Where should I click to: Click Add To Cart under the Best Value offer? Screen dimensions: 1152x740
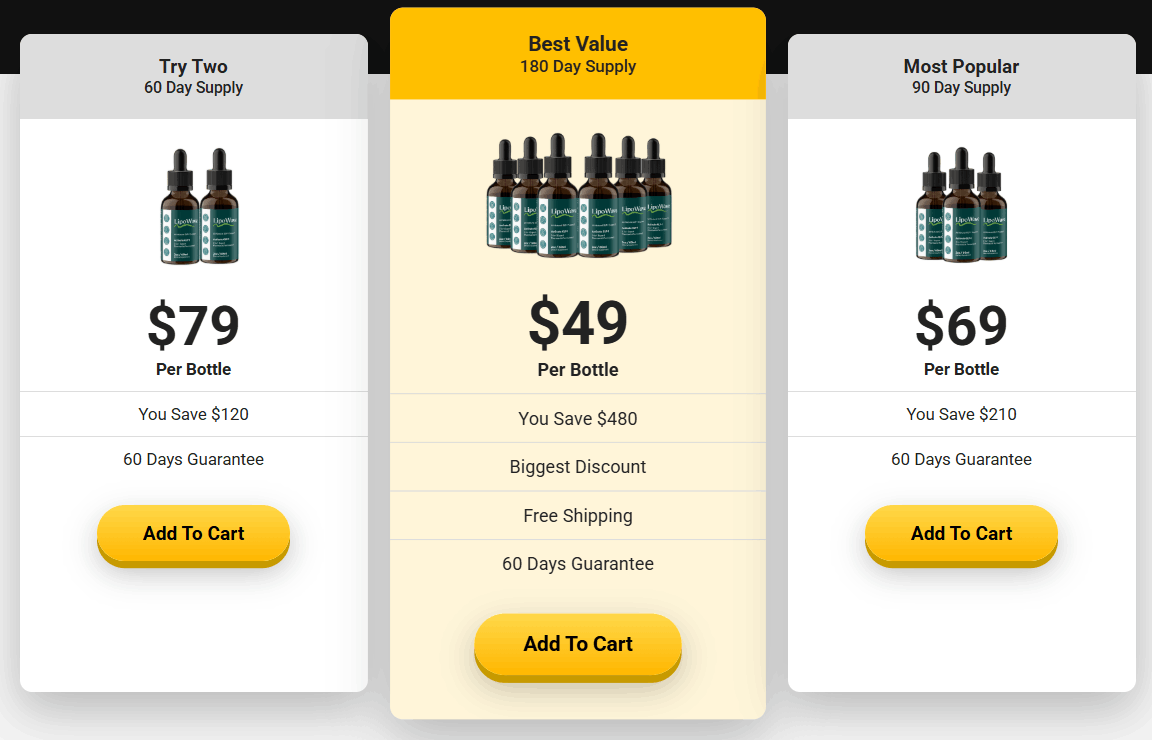coord(577,644)
